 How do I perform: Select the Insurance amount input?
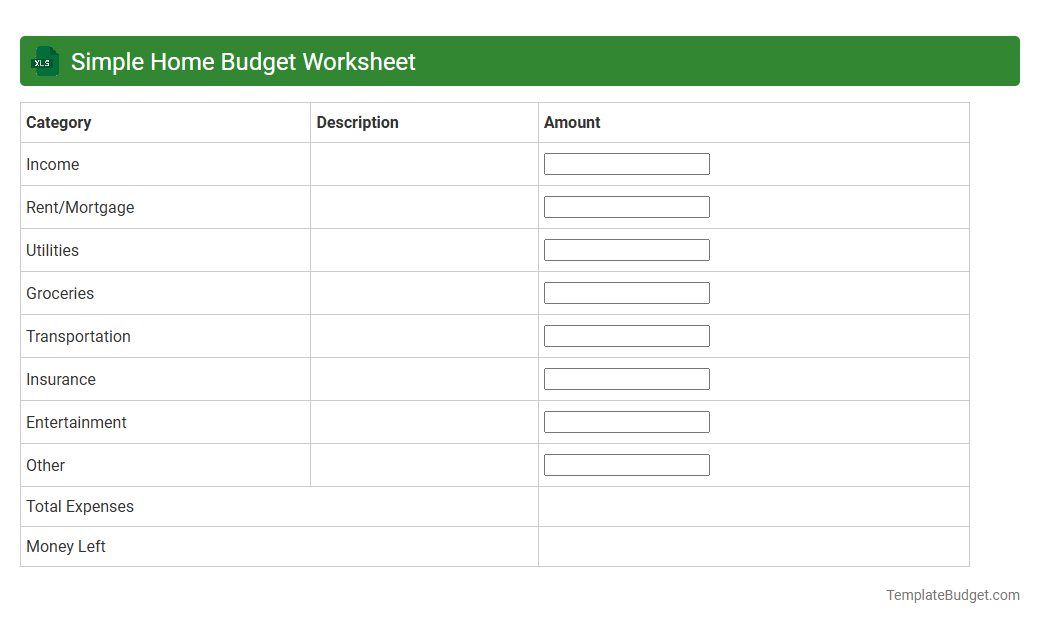626,378
